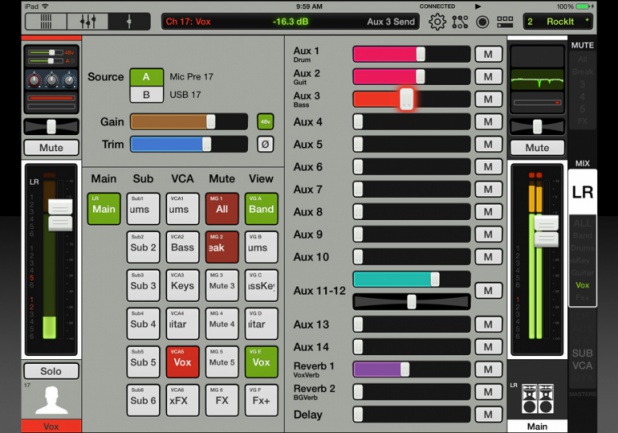Image resolution: width=618 pixels, height=433 pixels.
Task: Select source B USB 17
Action: click(147, 95)
